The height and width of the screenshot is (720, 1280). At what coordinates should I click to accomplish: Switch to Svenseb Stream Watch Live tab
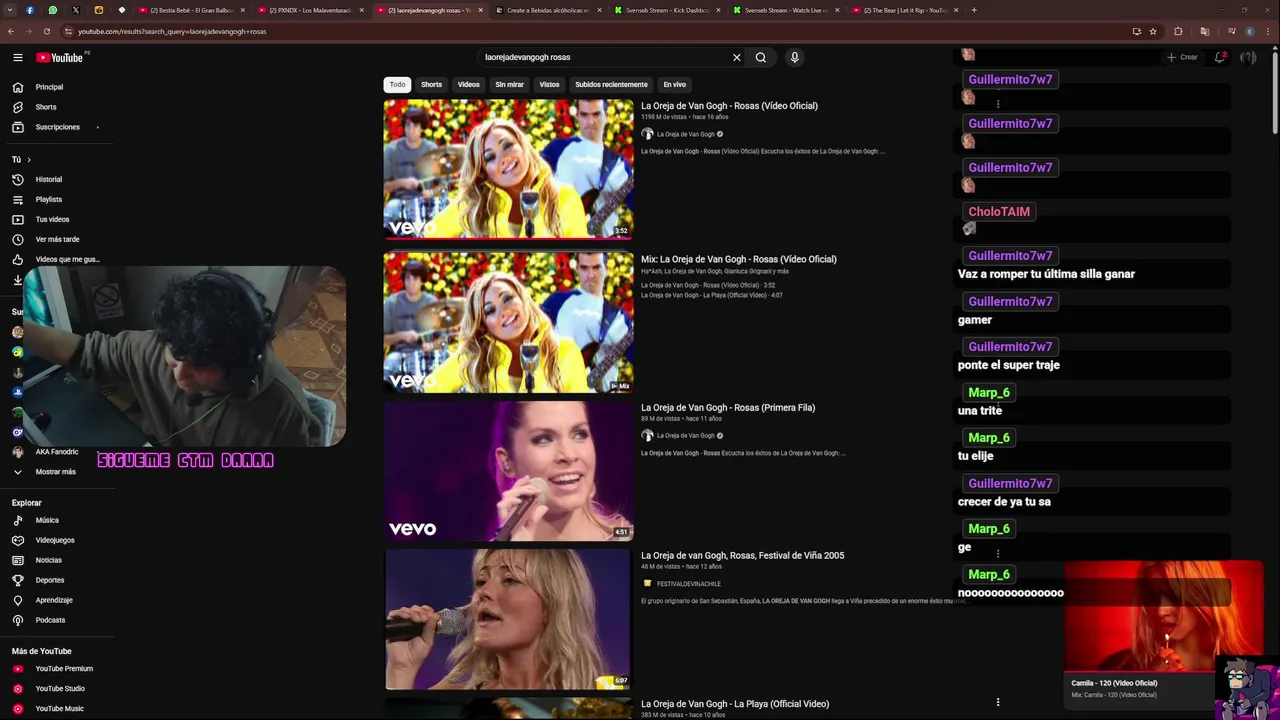[x=786, y=10]
